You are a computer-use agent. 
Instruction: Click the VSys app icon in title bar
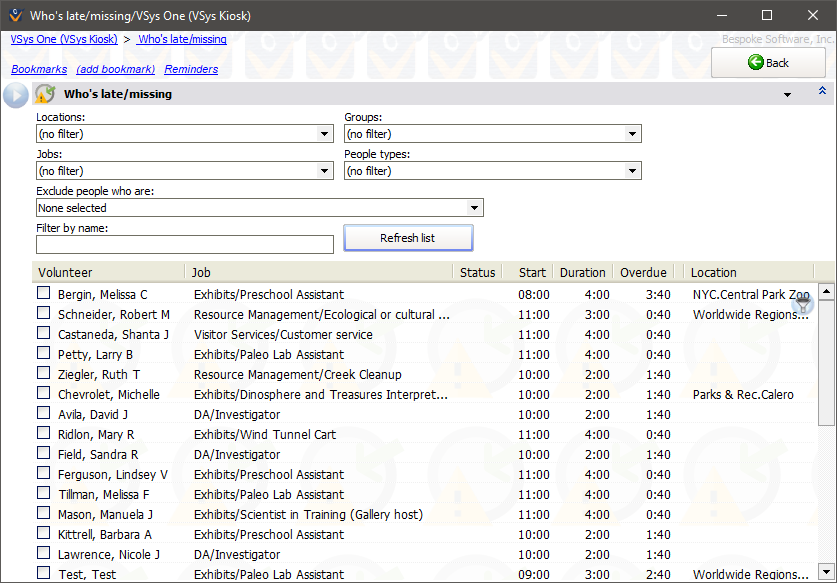pos(14,15)
